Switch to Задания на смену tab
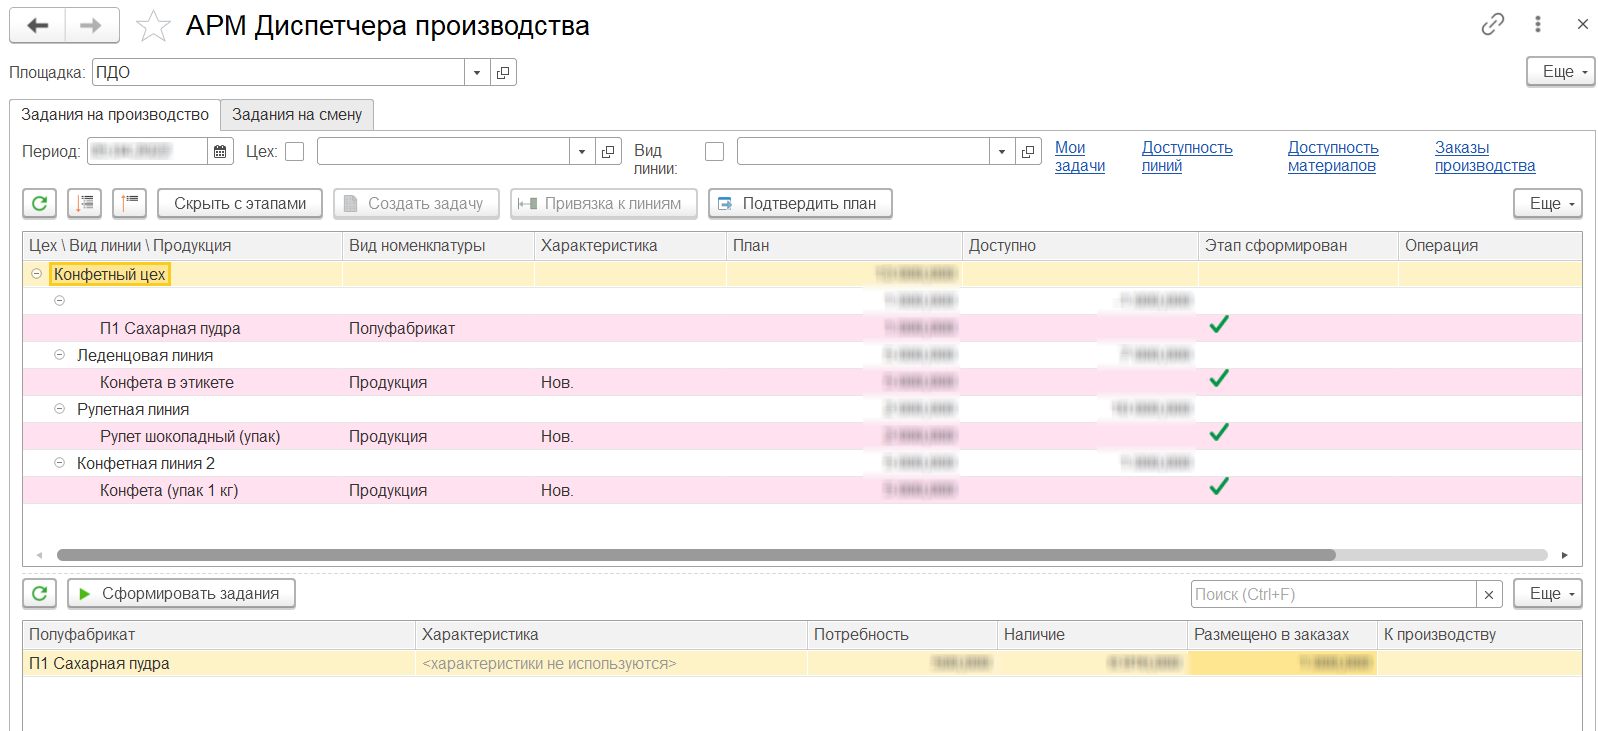1598x731 pixels. click(x=297, y=115)
